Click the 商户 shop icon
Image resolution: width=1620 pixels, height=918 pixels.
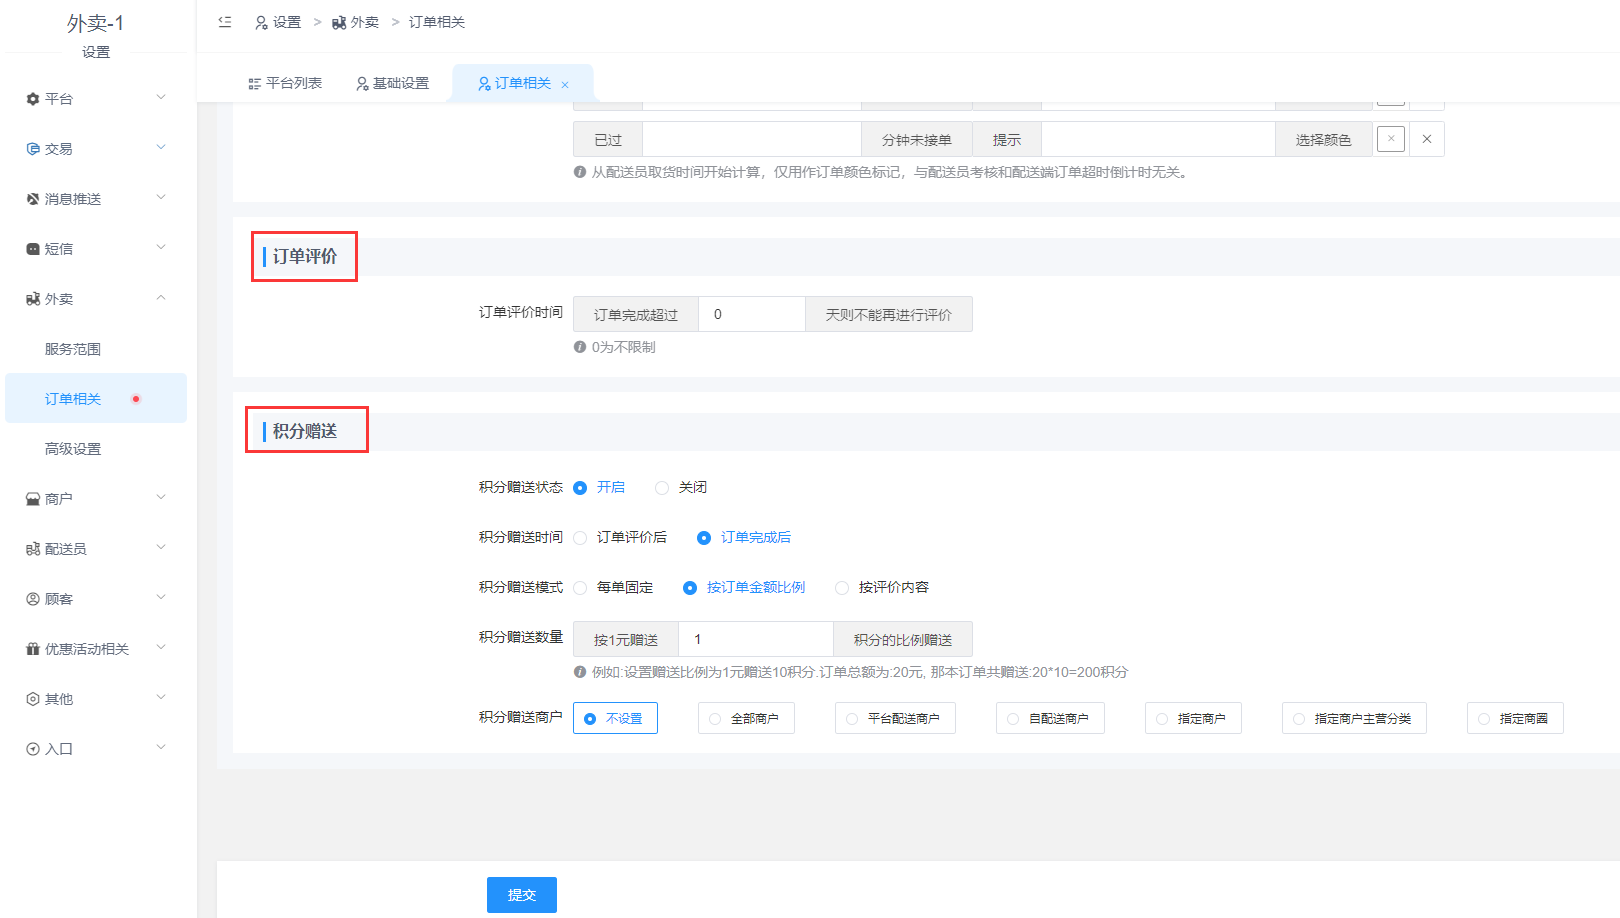coord(33,499)
